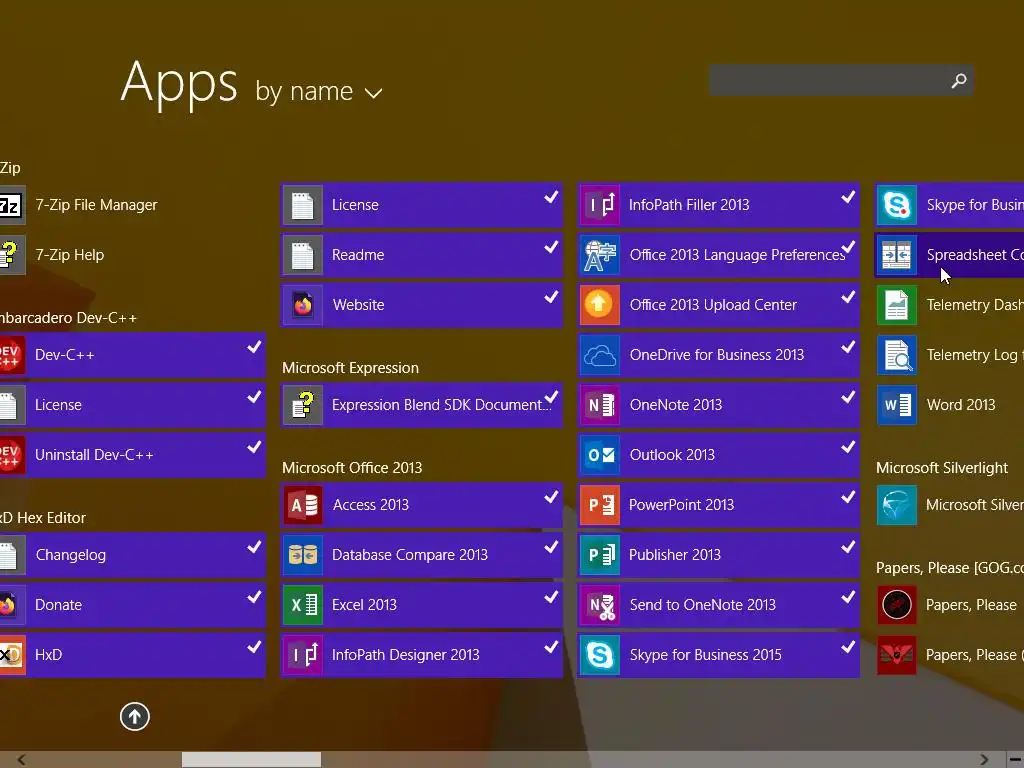1024x768 pixels.
Task: Uncheck the Excel 2013 tile checkmark
Action: pos(551,597)
